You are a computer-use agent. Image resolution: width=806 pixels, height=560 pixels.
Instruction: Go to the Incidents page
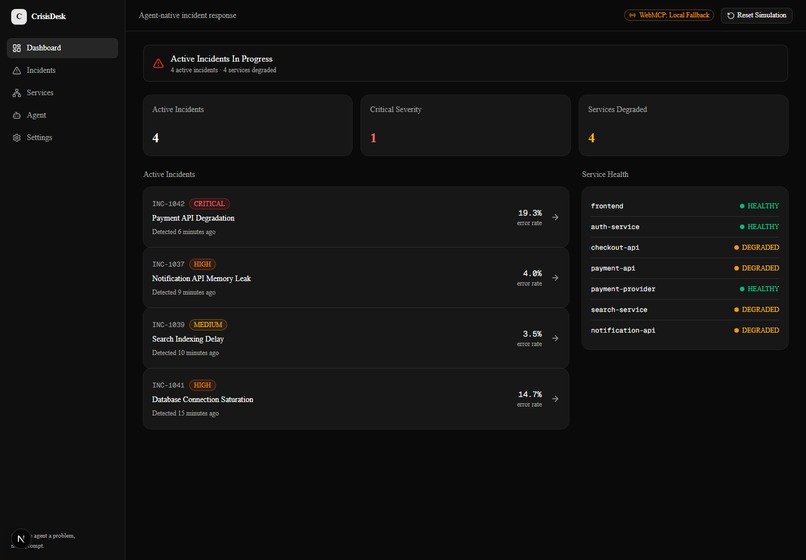pyautogui.click(x=62, y=70)
